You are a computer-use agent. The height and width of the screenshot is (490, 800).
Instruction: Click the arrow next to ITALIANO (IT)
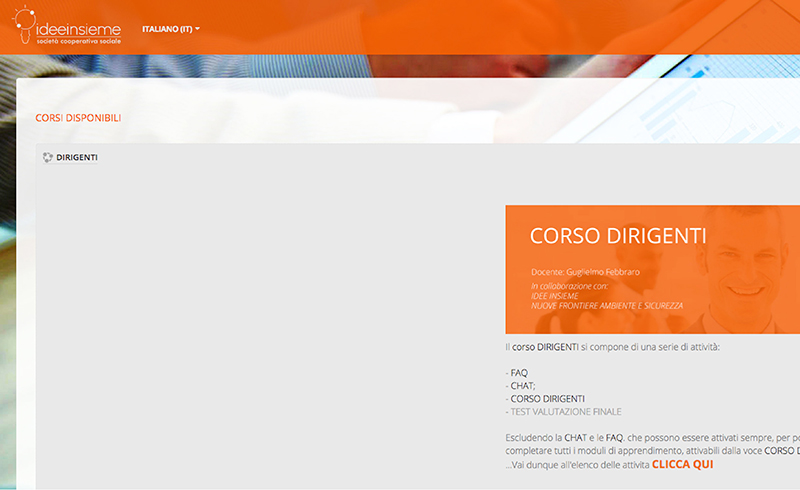click(x=198, y=29)
